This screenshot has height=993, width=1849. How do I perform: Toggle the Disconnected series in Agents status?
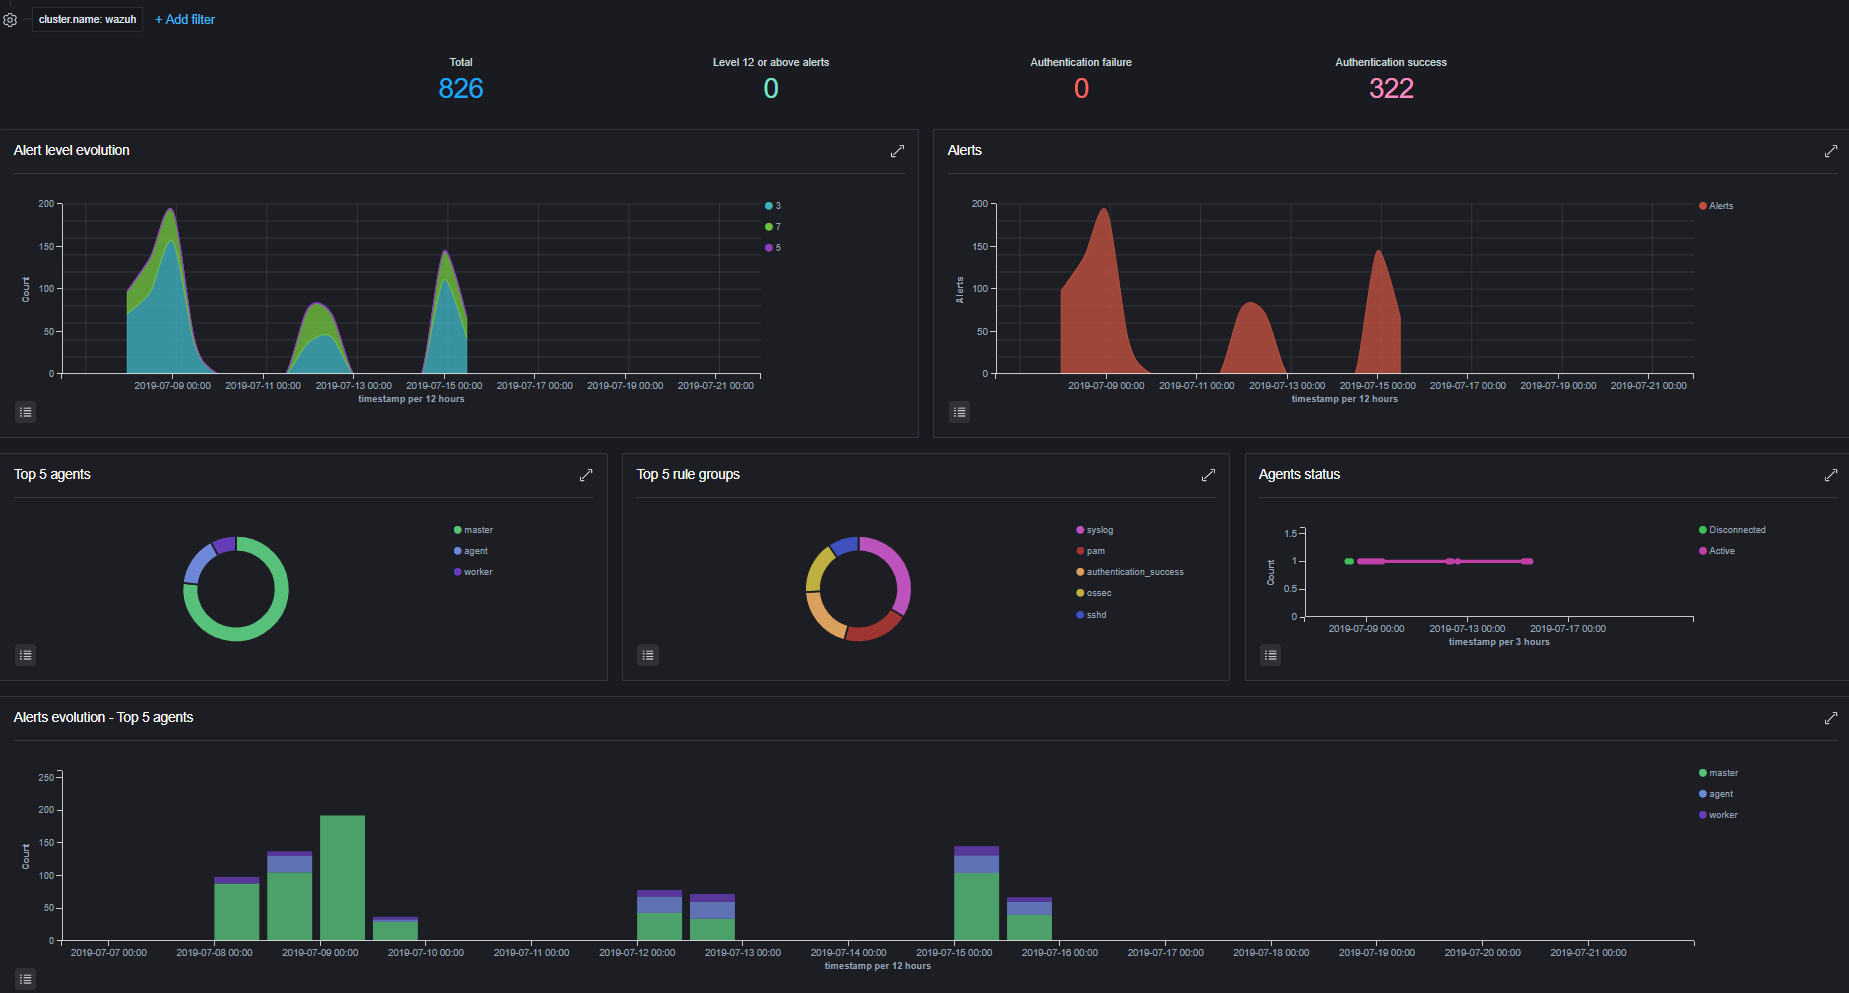tap(1736, 530)
